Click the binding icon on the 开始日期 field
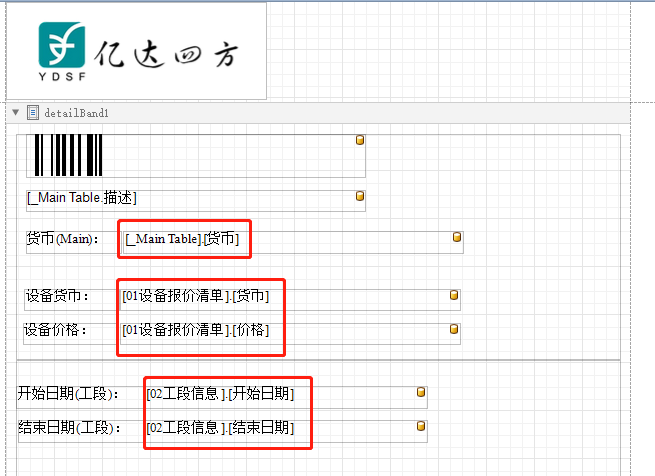655x476 pixels. (421, 392)
